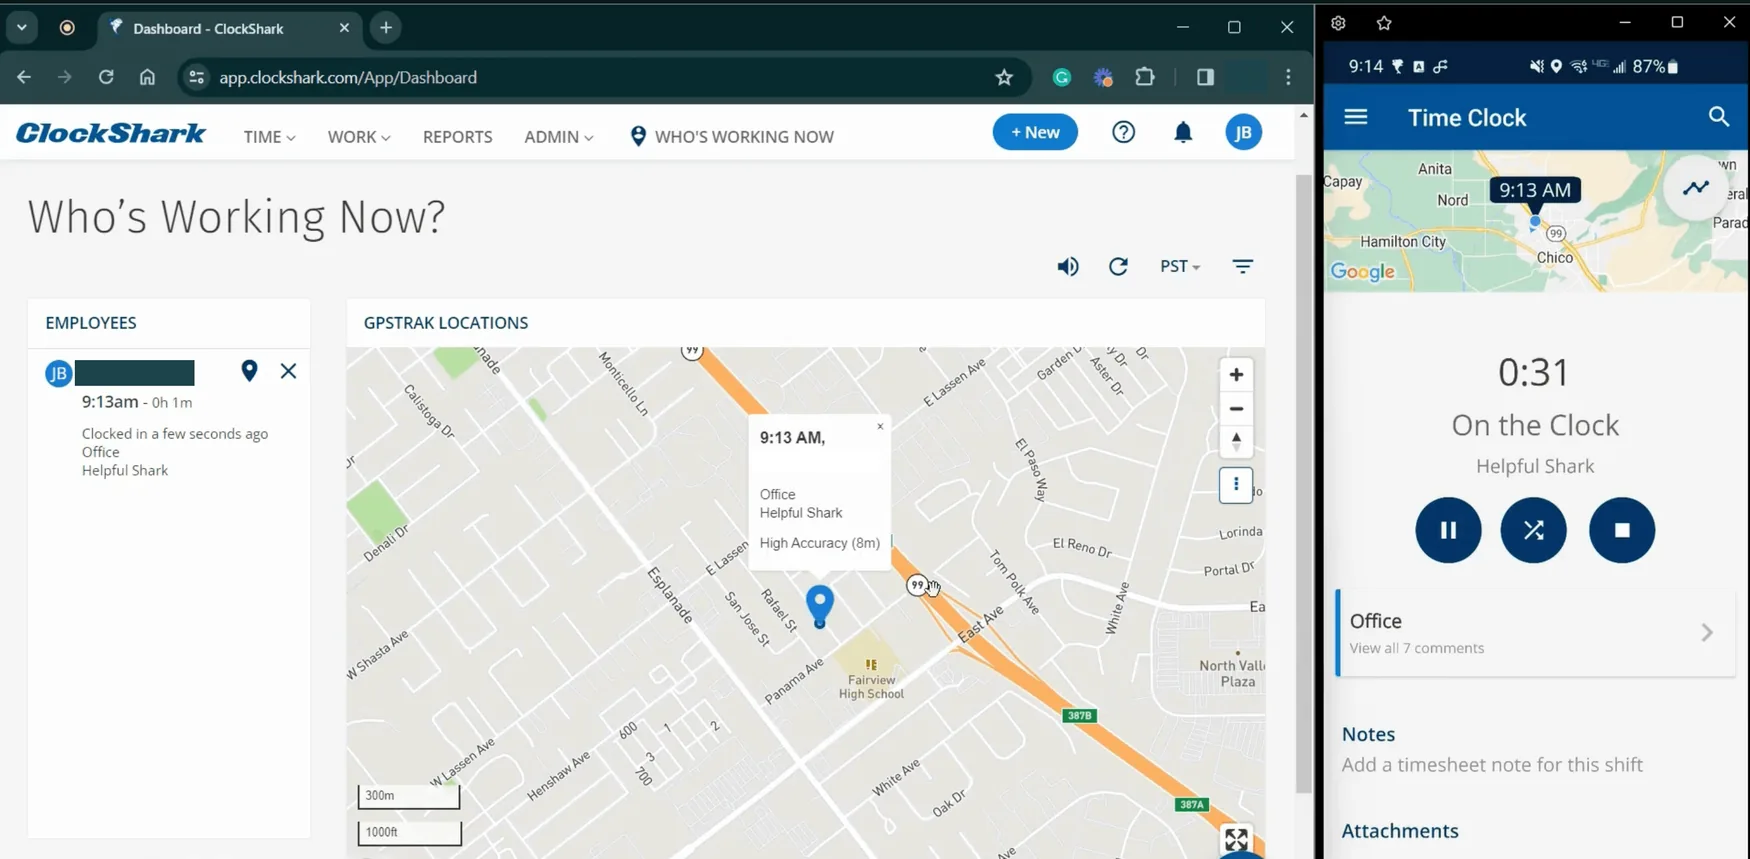Toggle the browser side panel

[1205, 77]
